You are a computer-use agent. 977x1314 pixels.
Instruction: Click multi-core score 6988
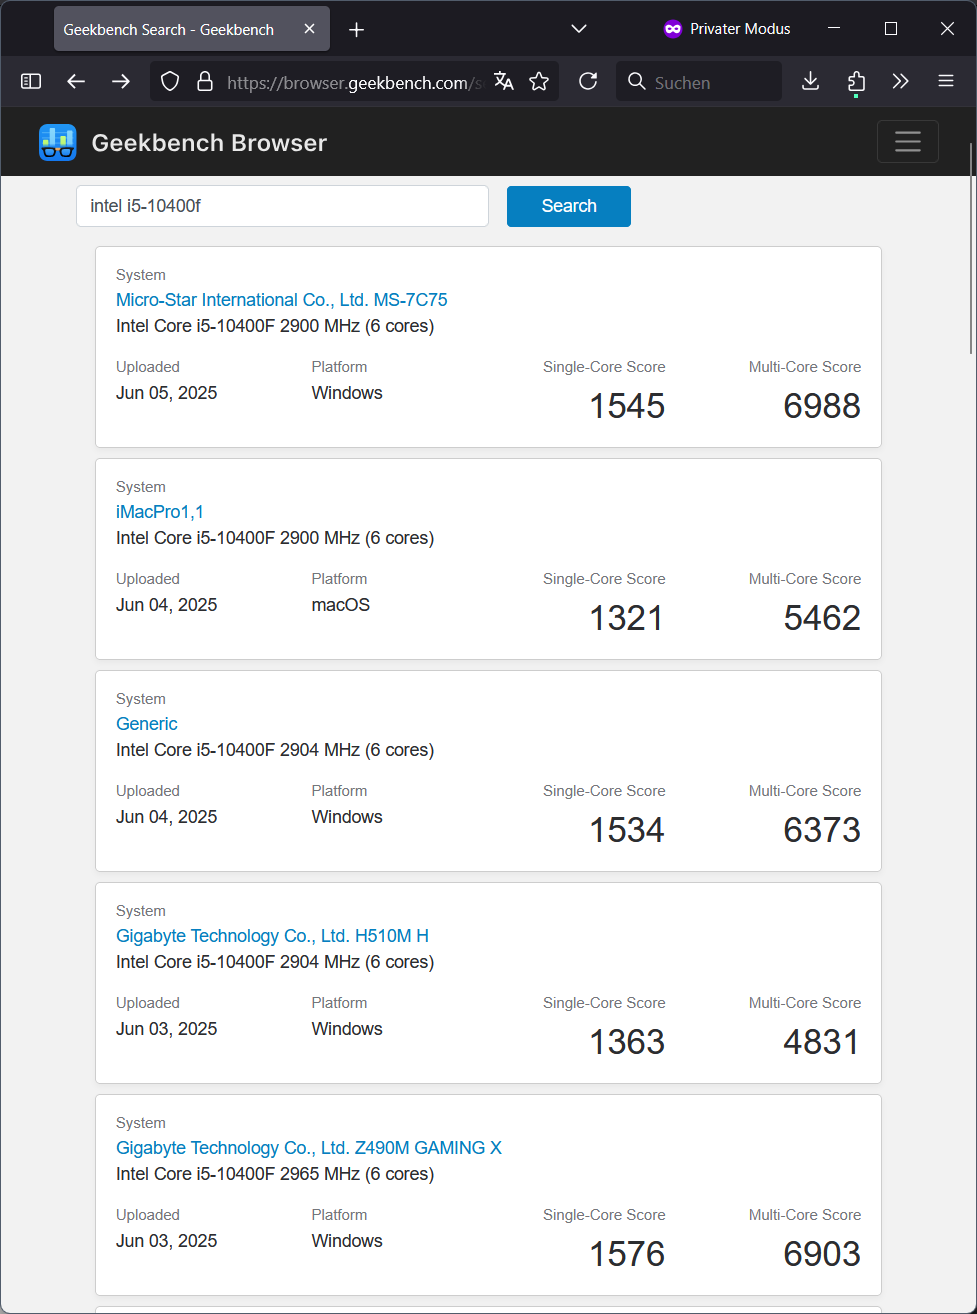coord(822,406)
